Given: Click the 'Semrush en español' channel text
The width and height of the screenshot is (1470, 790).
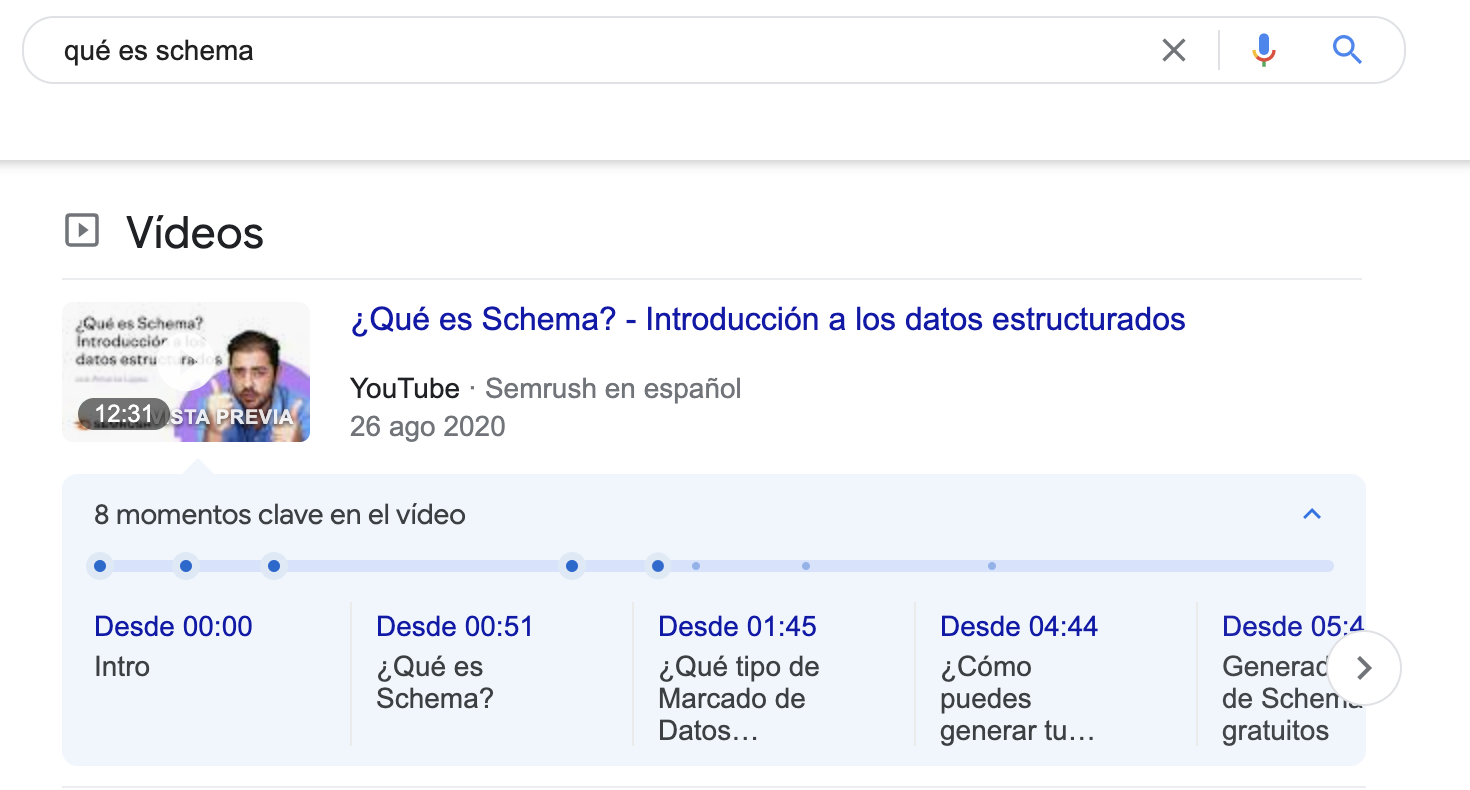Looking at the screenshot, I should pos(613,388).
